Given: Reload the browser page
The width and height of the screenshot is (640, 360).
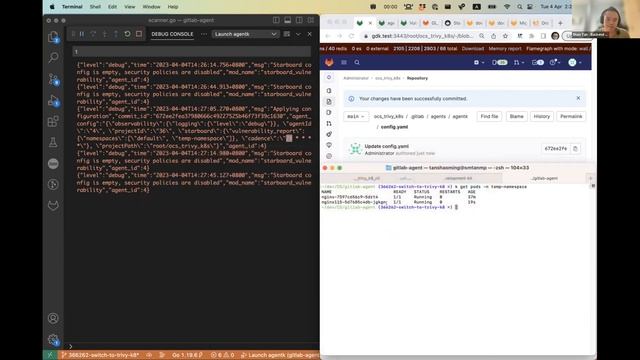Looking at the screenshot, I should pos(351,36).
